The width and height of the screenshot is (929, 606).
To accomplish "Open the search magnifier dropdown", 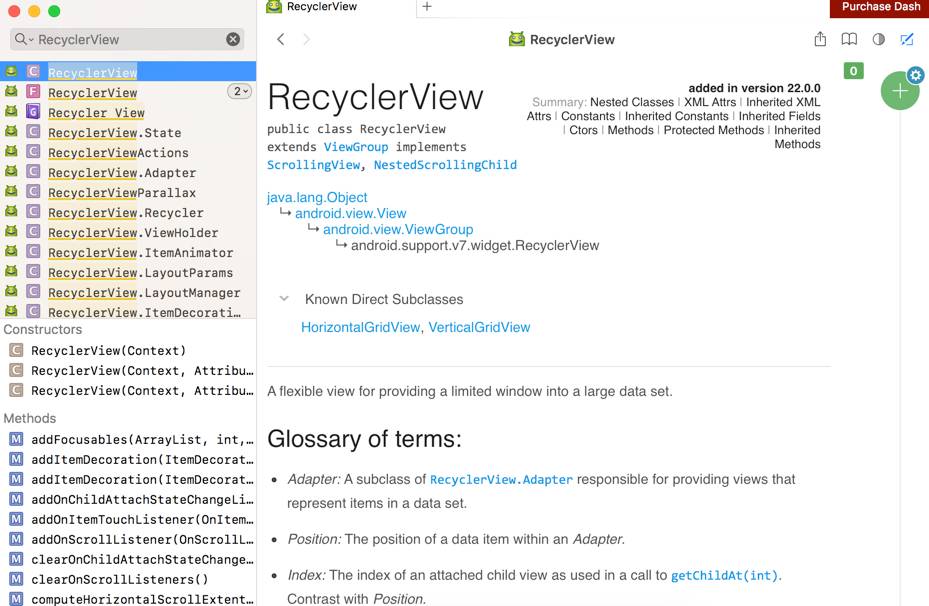I will (23, 39).
